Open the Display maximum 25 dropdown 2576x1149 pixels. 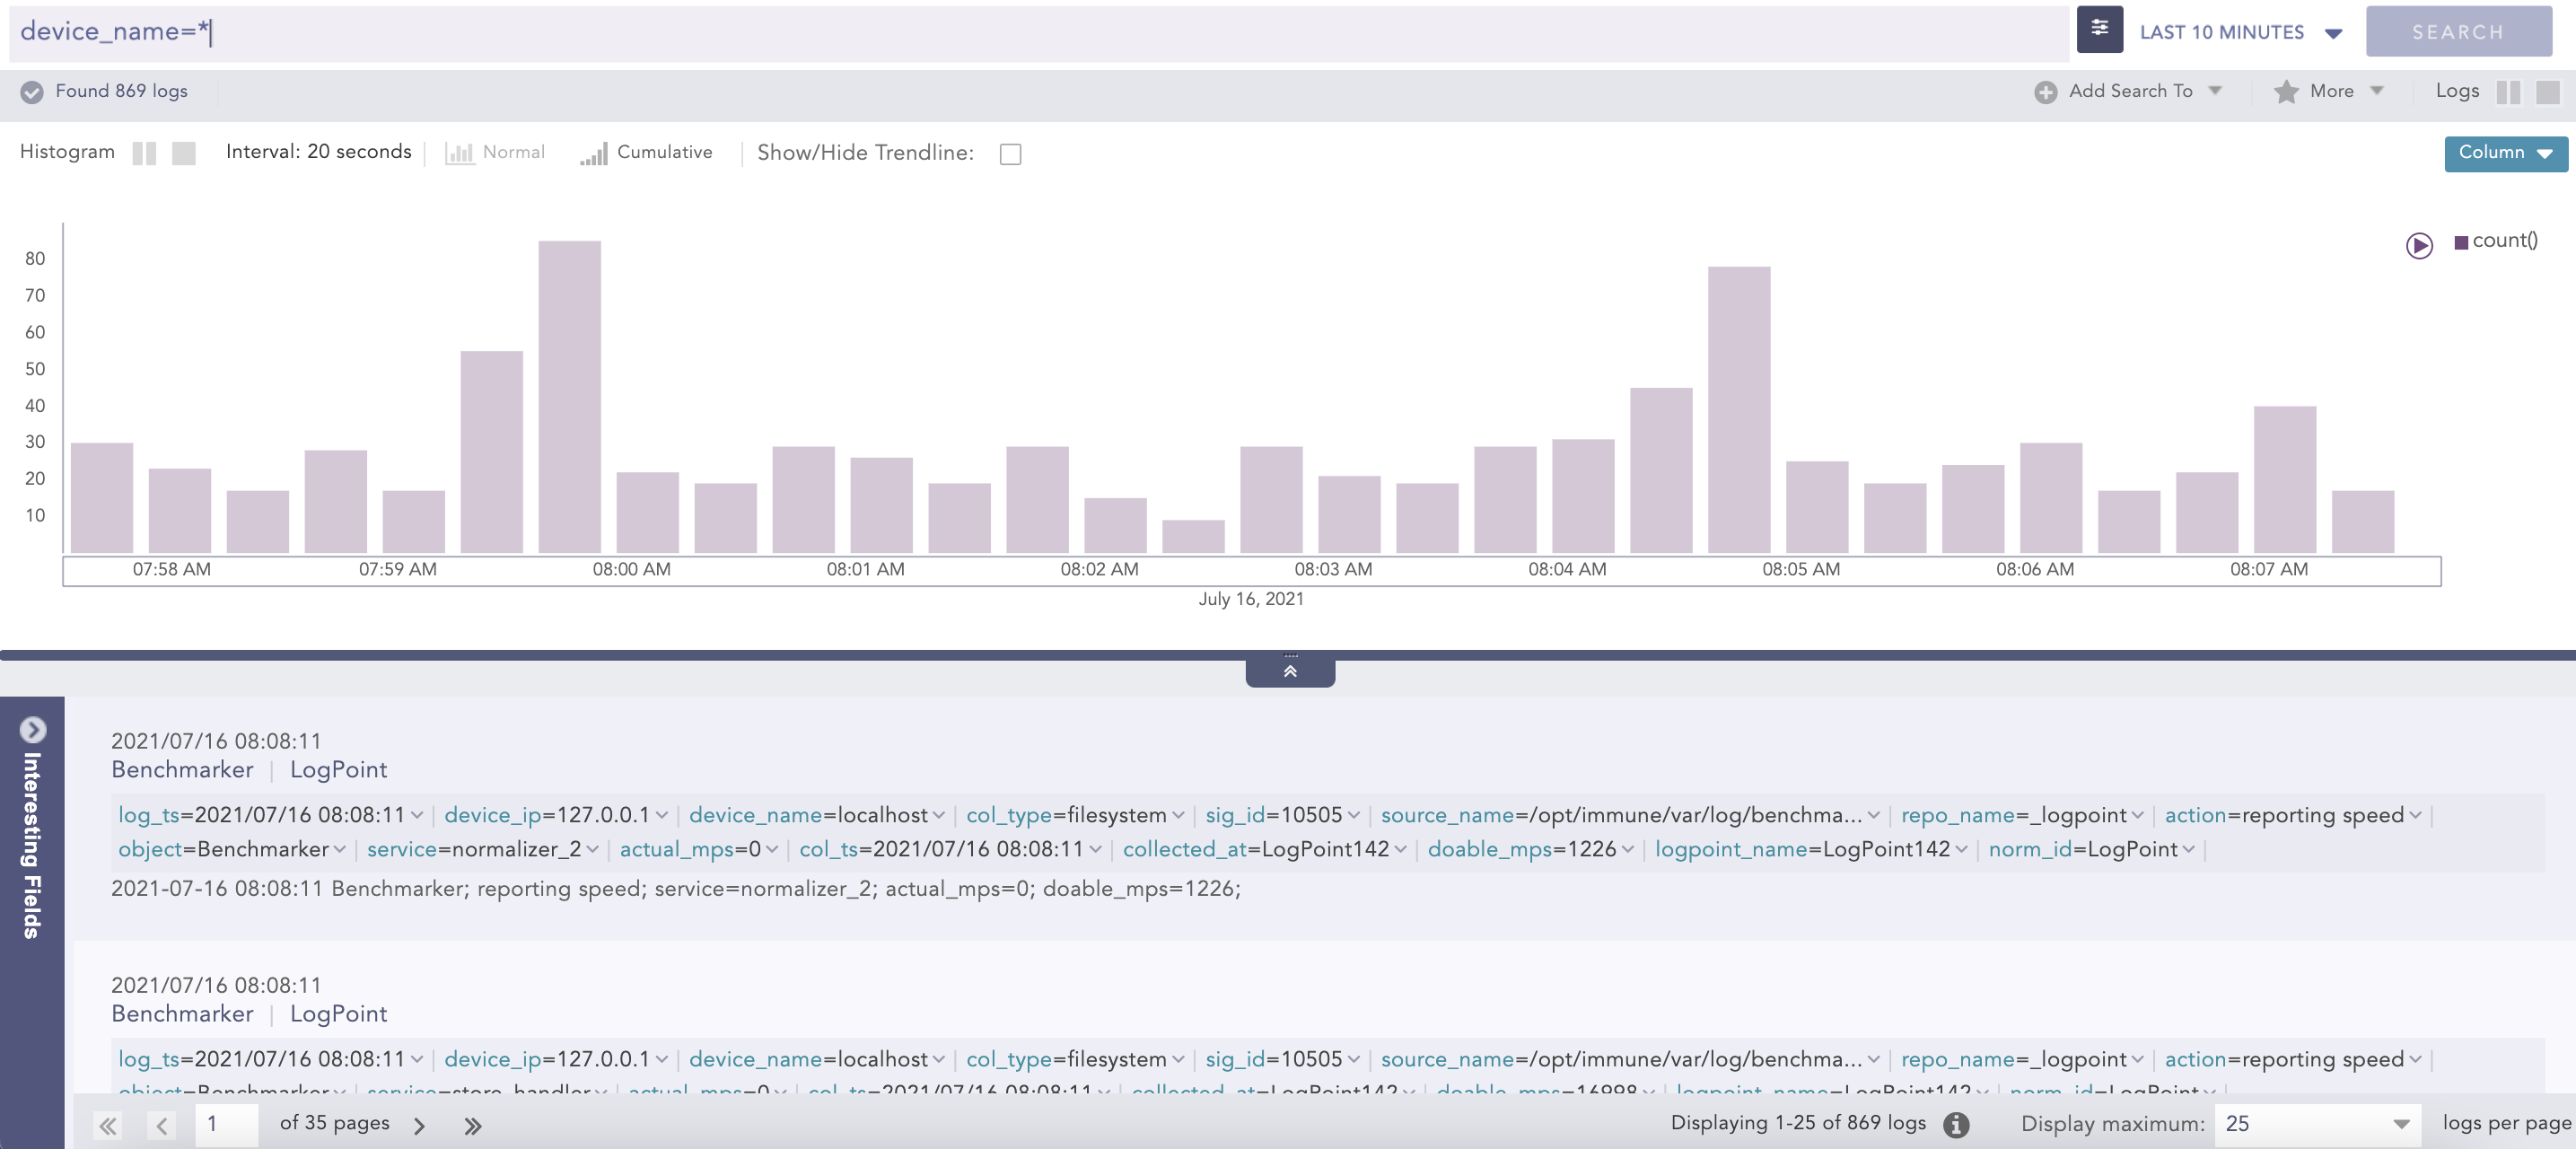(2316, 1124)
